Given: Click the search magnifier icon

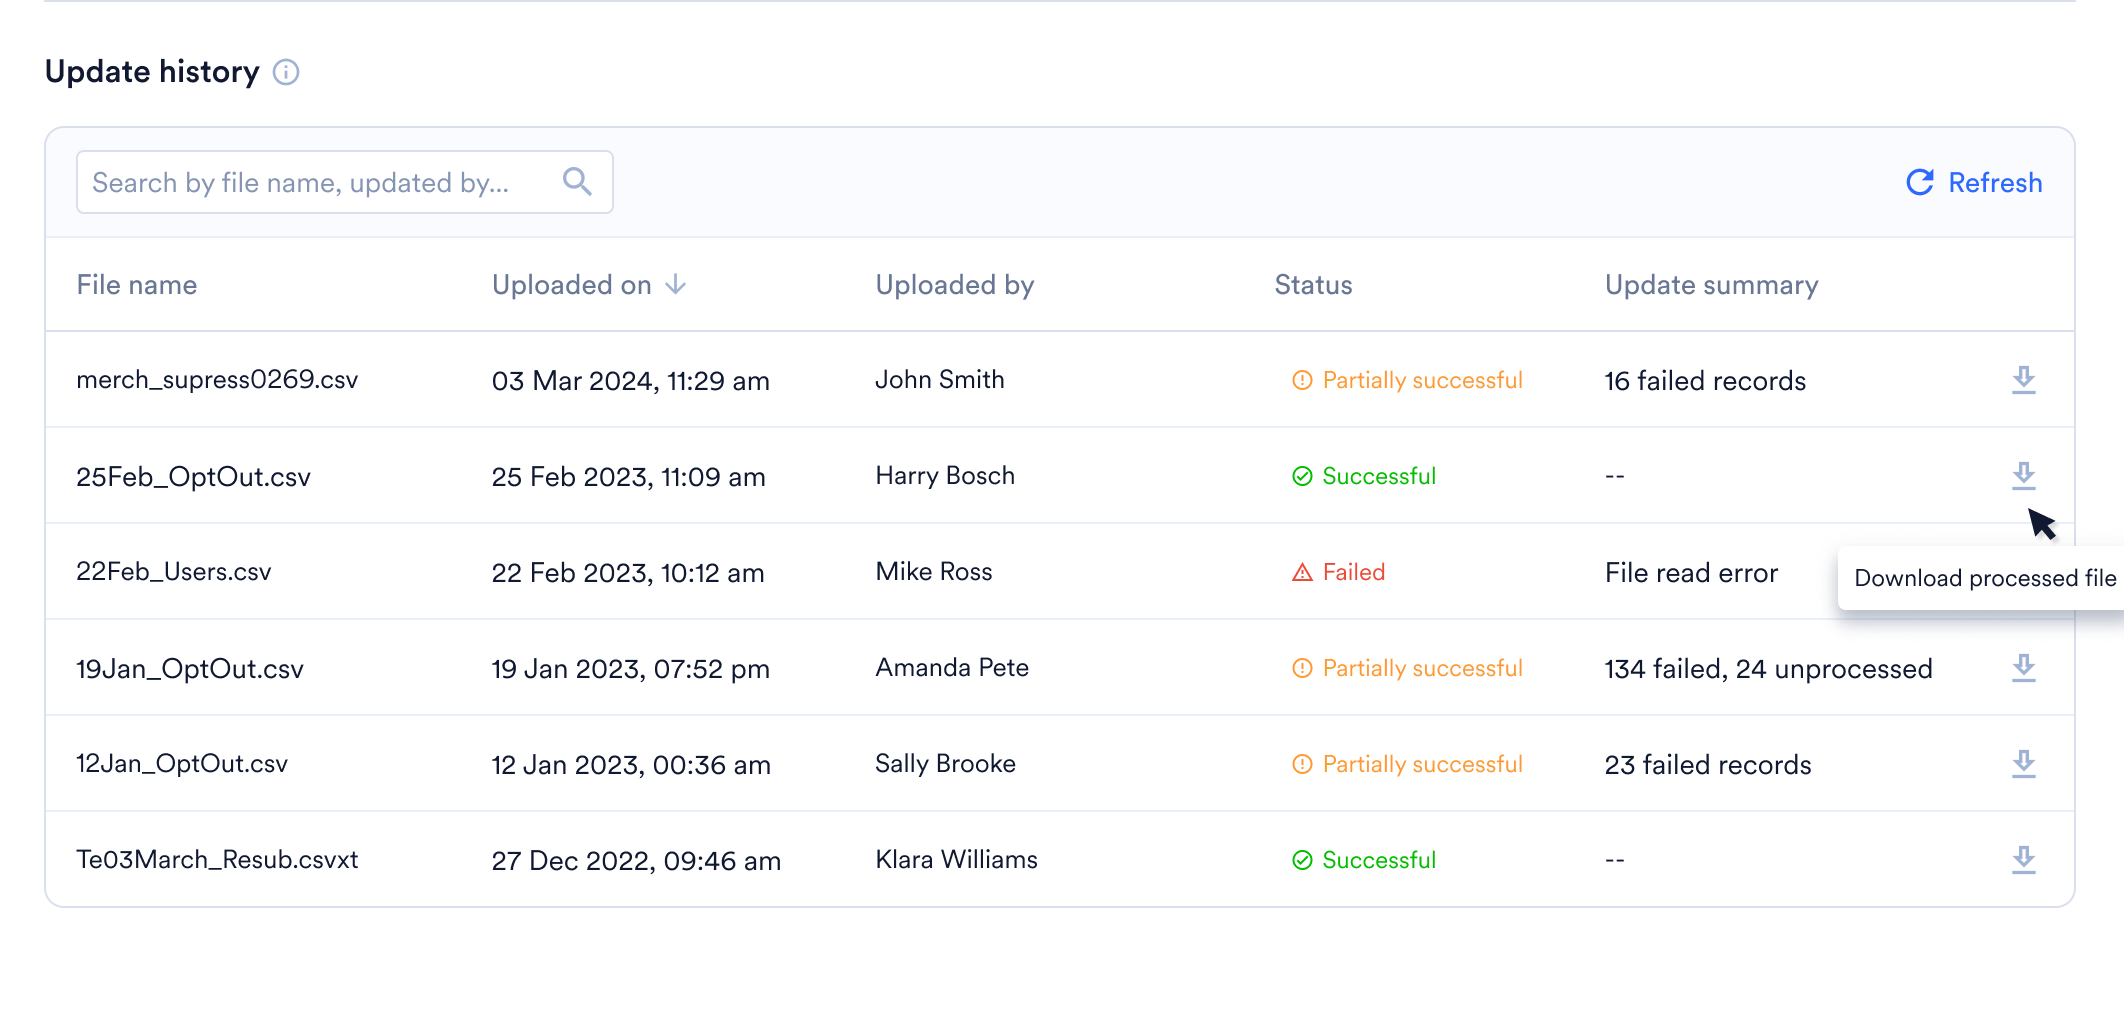Looking at the screenshot, I should click(x=576, y=181).
